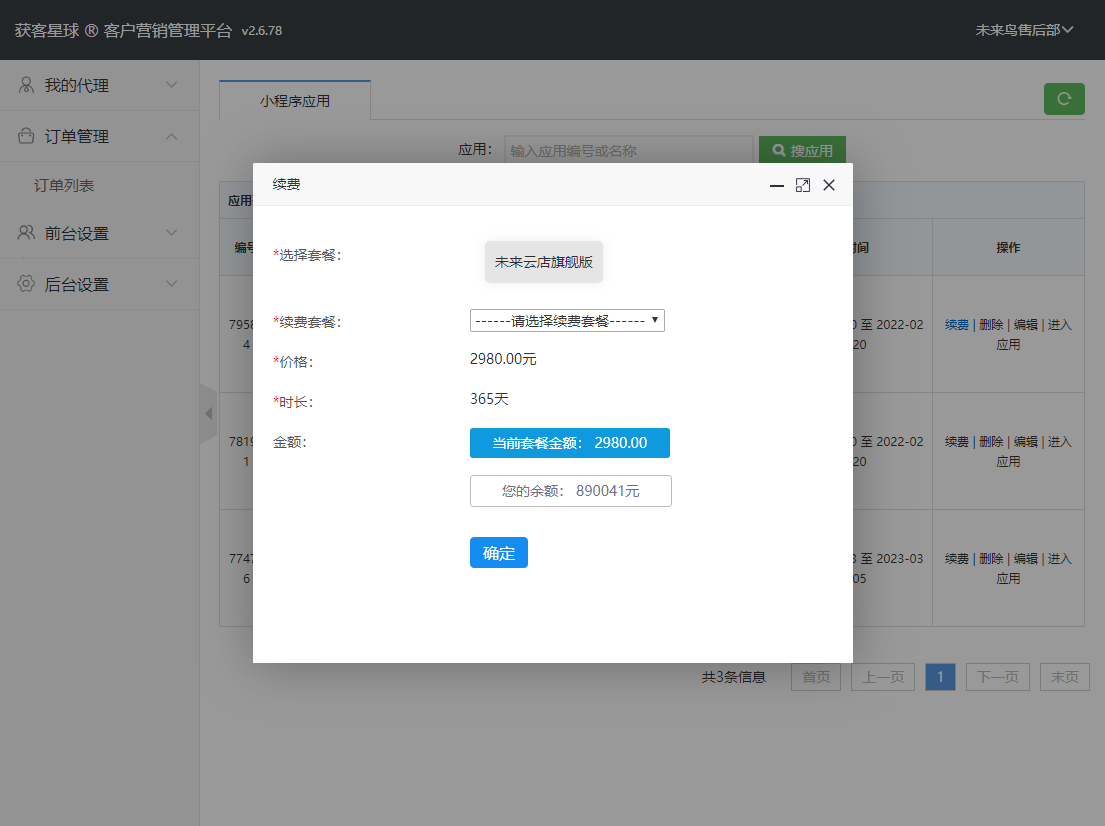The height and width of the screenshot is (826, 1105).
Task: Open 订单列表 in the sidebar
Action: click(64, 186)
